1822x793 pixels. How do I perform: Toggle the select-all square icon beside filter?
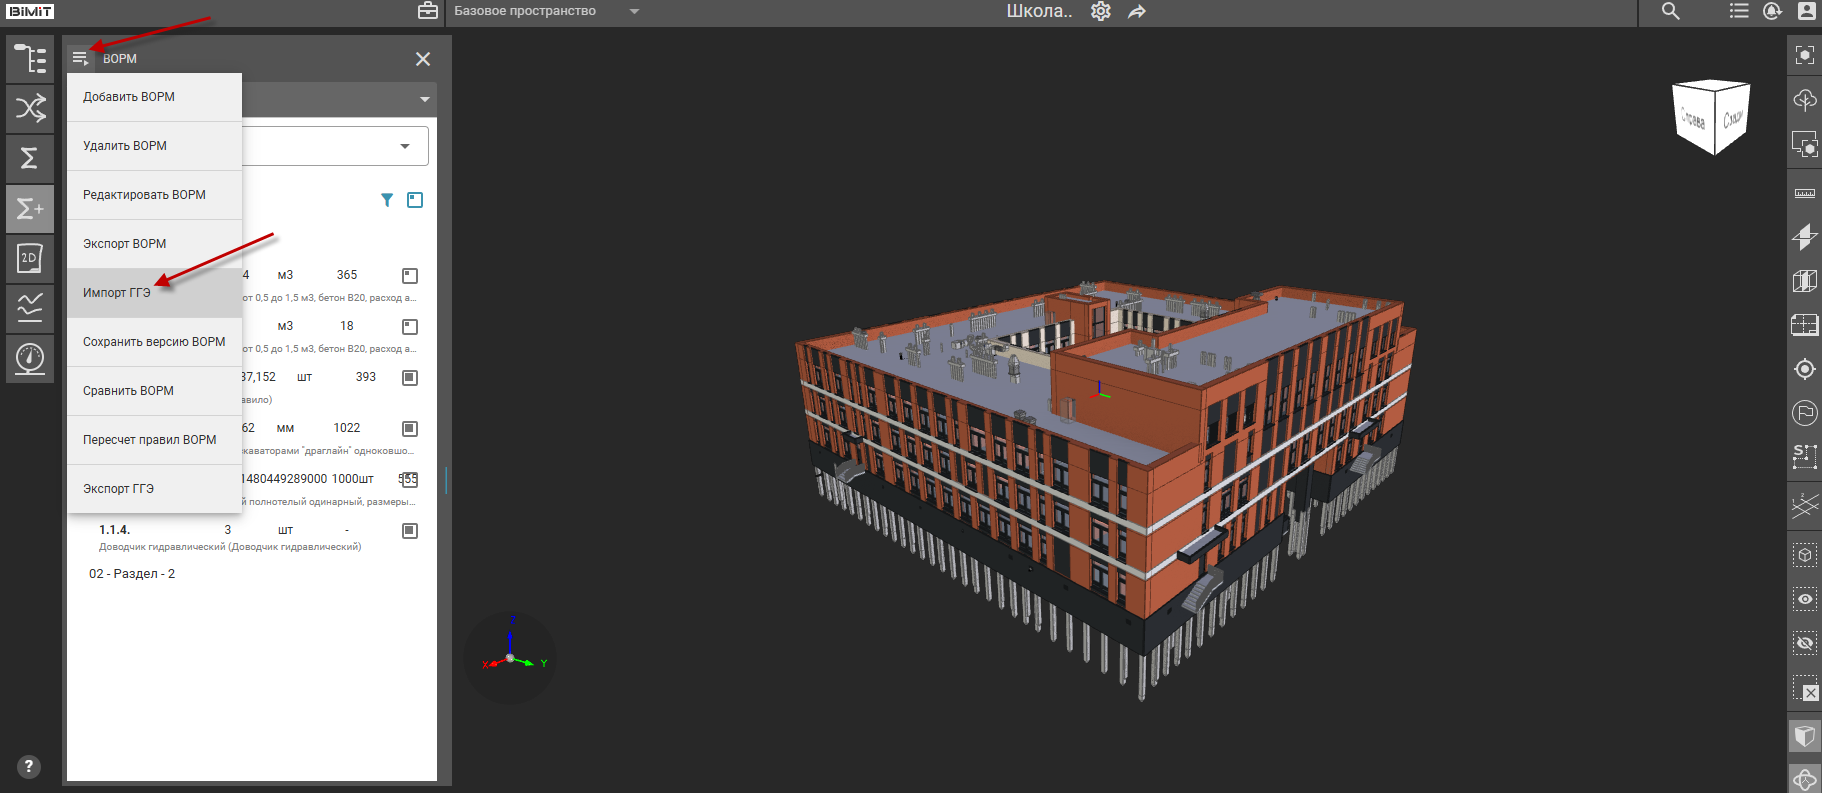pyautogui.click(x=415, y=200)
